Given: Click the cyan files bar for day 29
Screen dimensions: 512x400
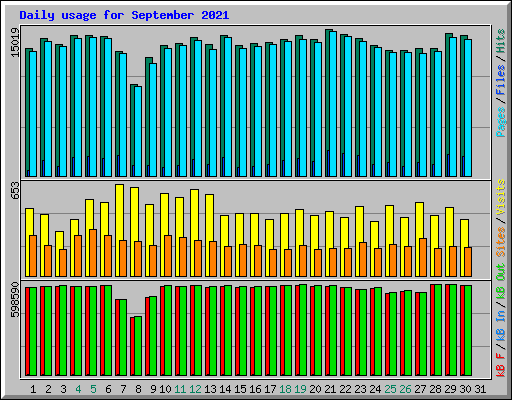Looking at the screenshot, I should [453, 107].
